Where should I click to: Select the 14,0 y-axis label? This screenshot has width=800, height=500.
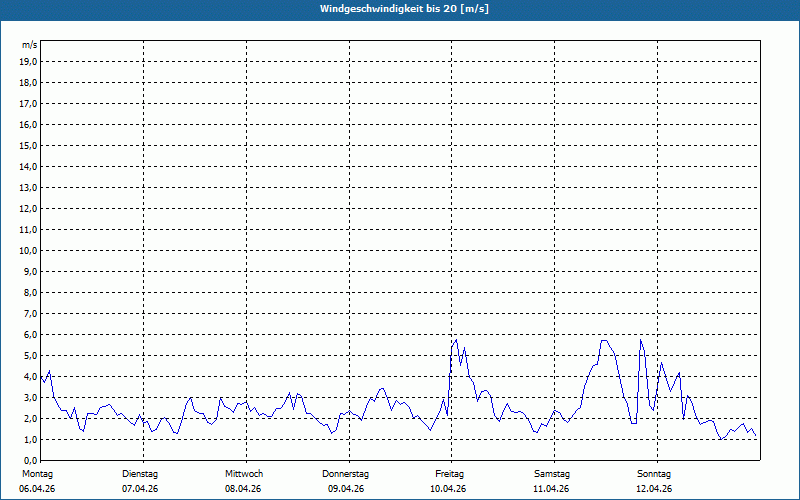(x=28, y=166)
